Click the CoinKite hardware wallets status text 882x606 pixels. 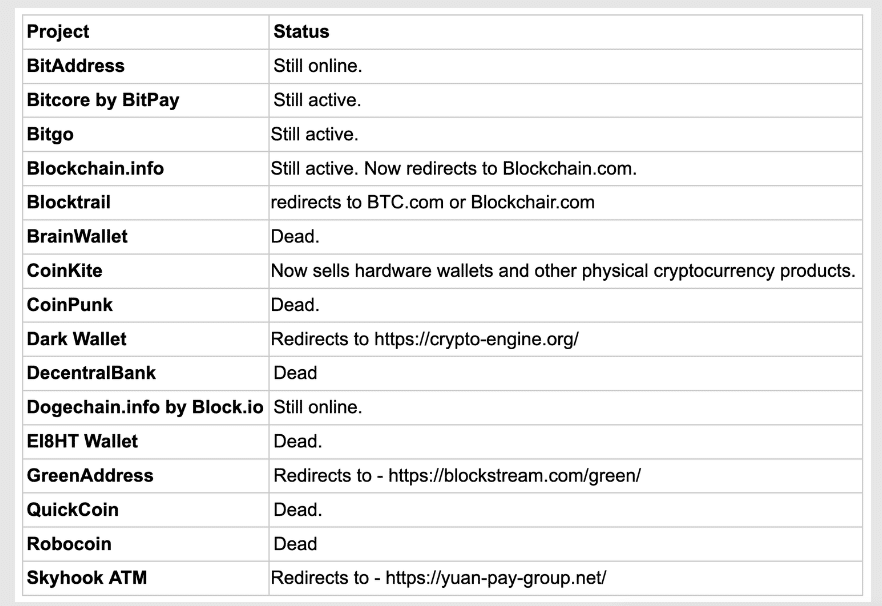[563, 271]
